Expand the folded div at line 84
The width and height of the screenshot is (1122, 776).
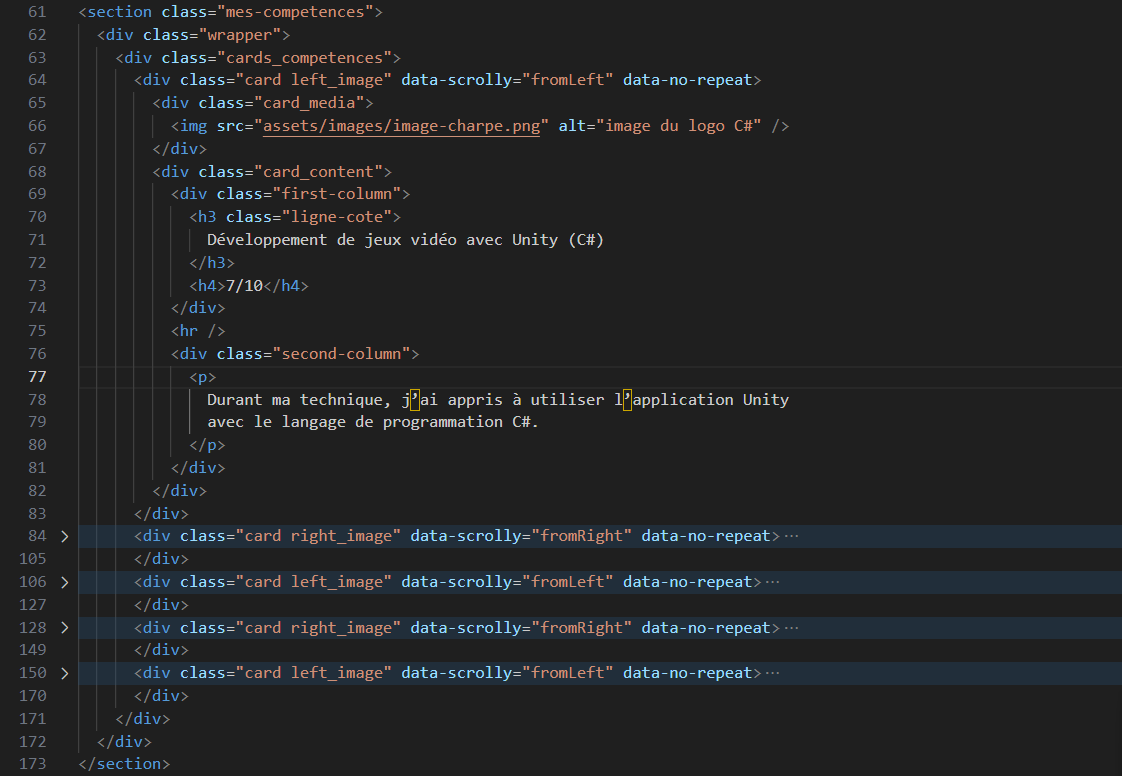pos(64,535)
